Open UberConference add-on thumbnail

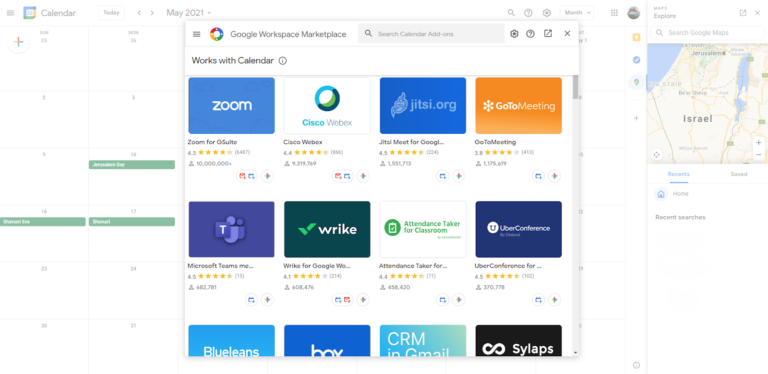coord(519,229)
